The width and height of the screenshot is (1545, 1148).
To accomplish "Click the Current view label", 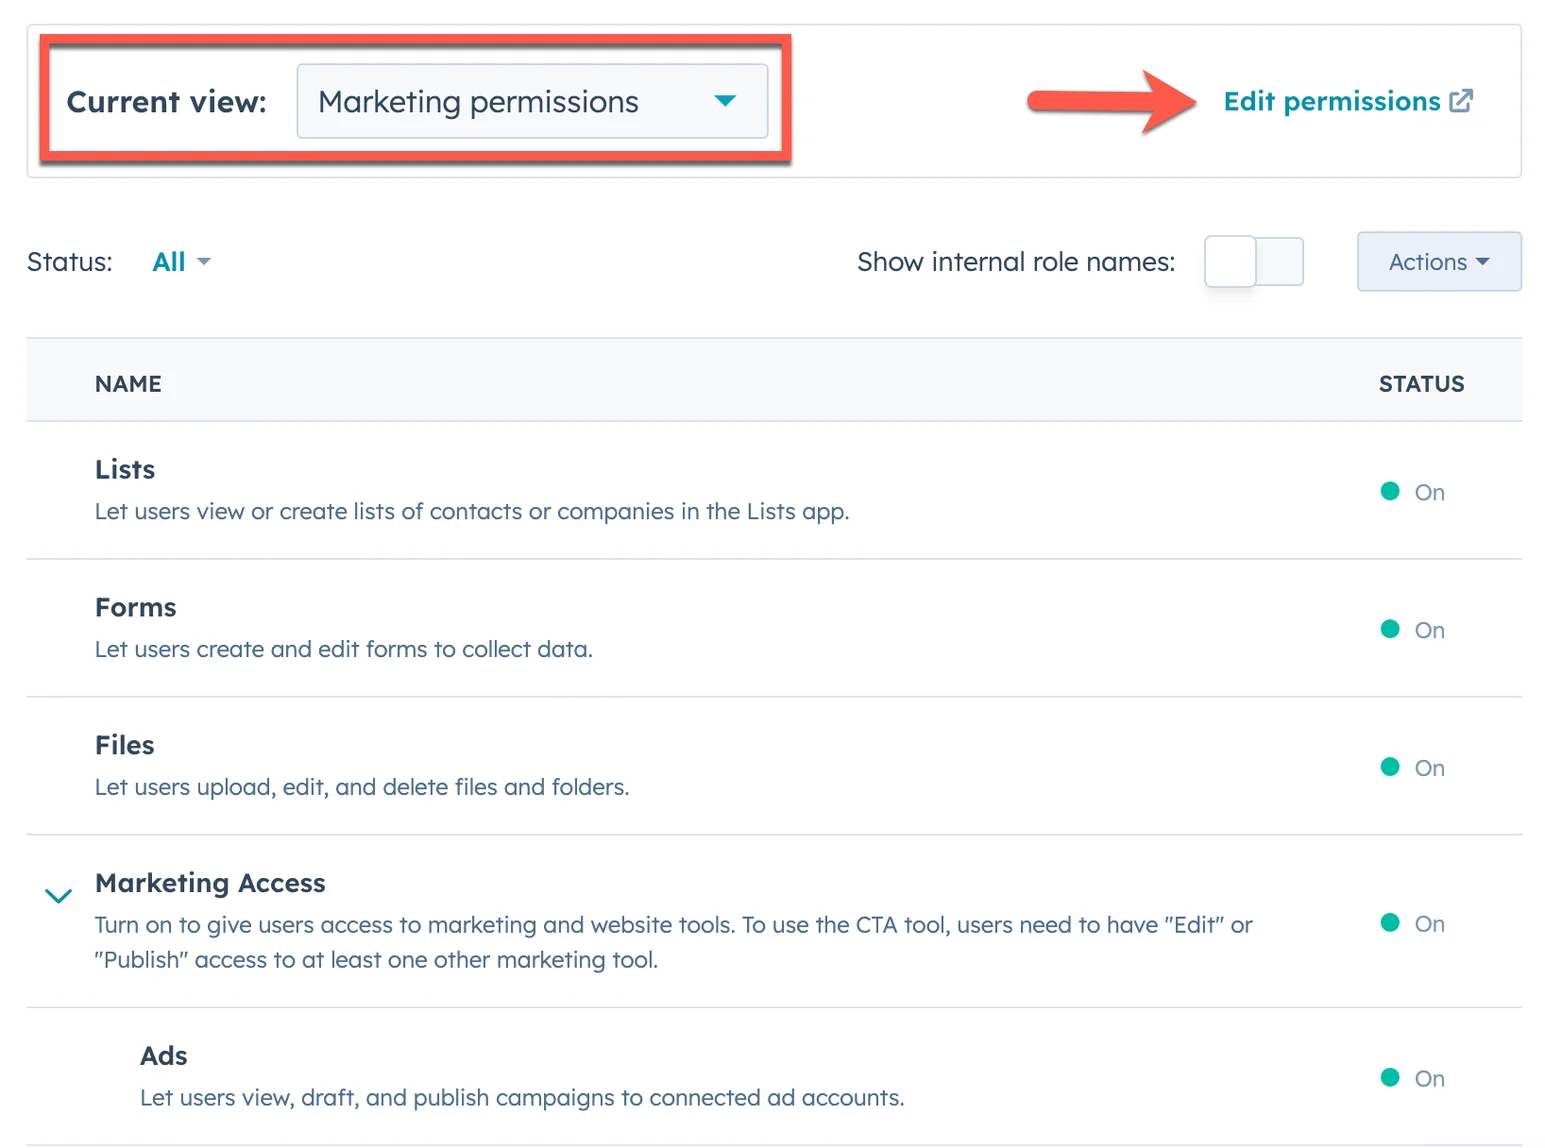I will coord(167,102).
